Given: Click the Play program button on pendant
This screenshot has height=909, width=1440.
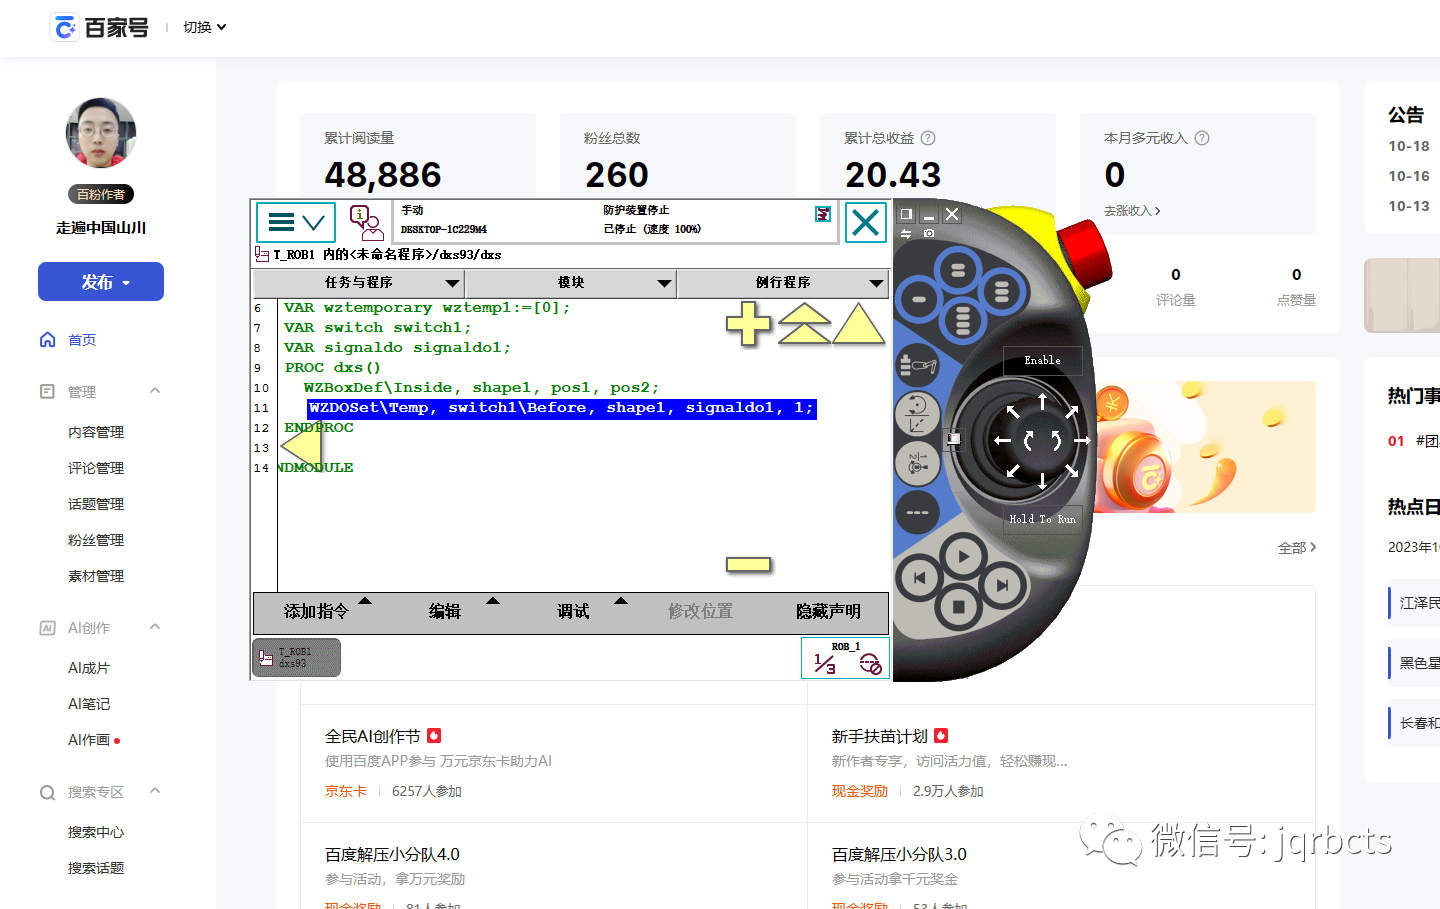Looking at the screenshot, I should [964, 556].
